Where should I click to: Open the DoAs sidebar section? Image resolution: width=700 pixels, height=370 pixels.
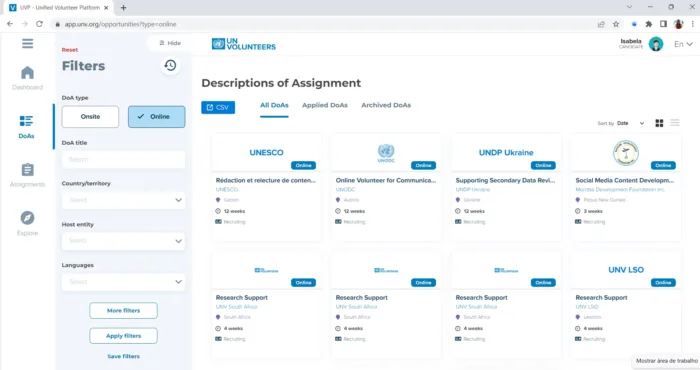[x=26, y=127]
